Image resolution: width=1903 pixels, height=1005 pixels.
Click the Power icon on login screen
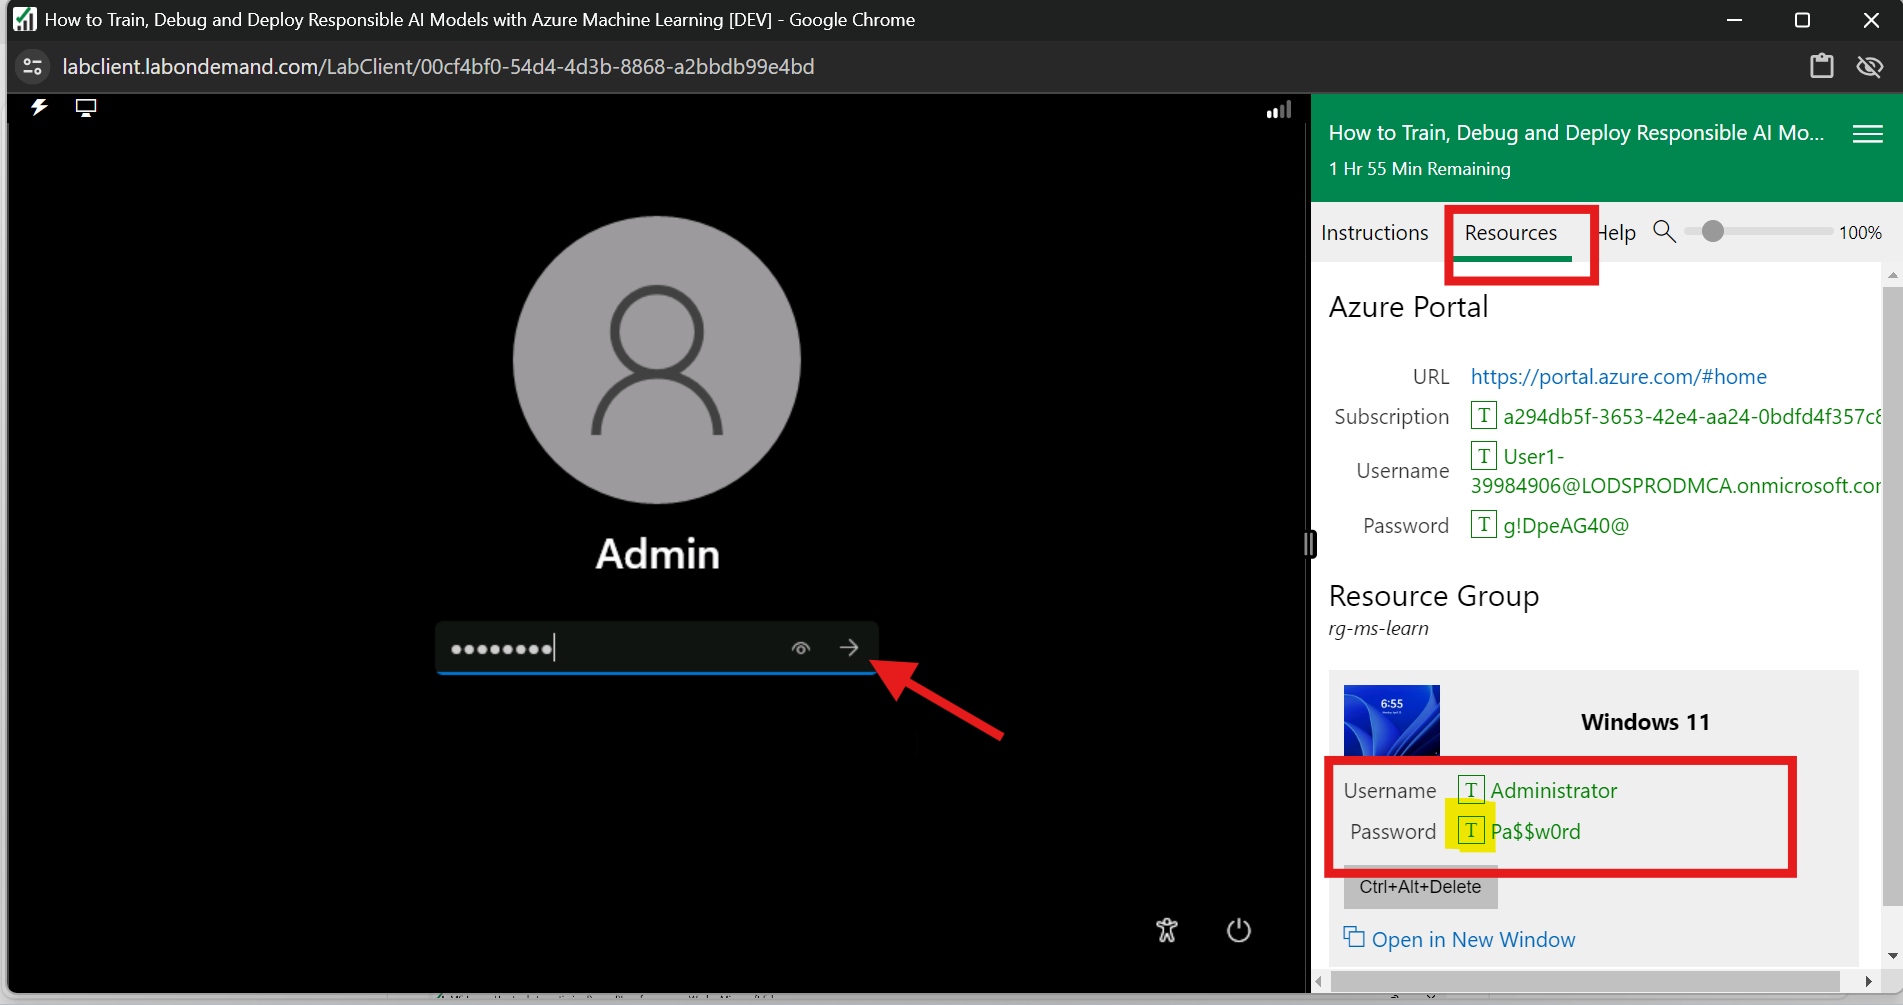click(1239, 930)
